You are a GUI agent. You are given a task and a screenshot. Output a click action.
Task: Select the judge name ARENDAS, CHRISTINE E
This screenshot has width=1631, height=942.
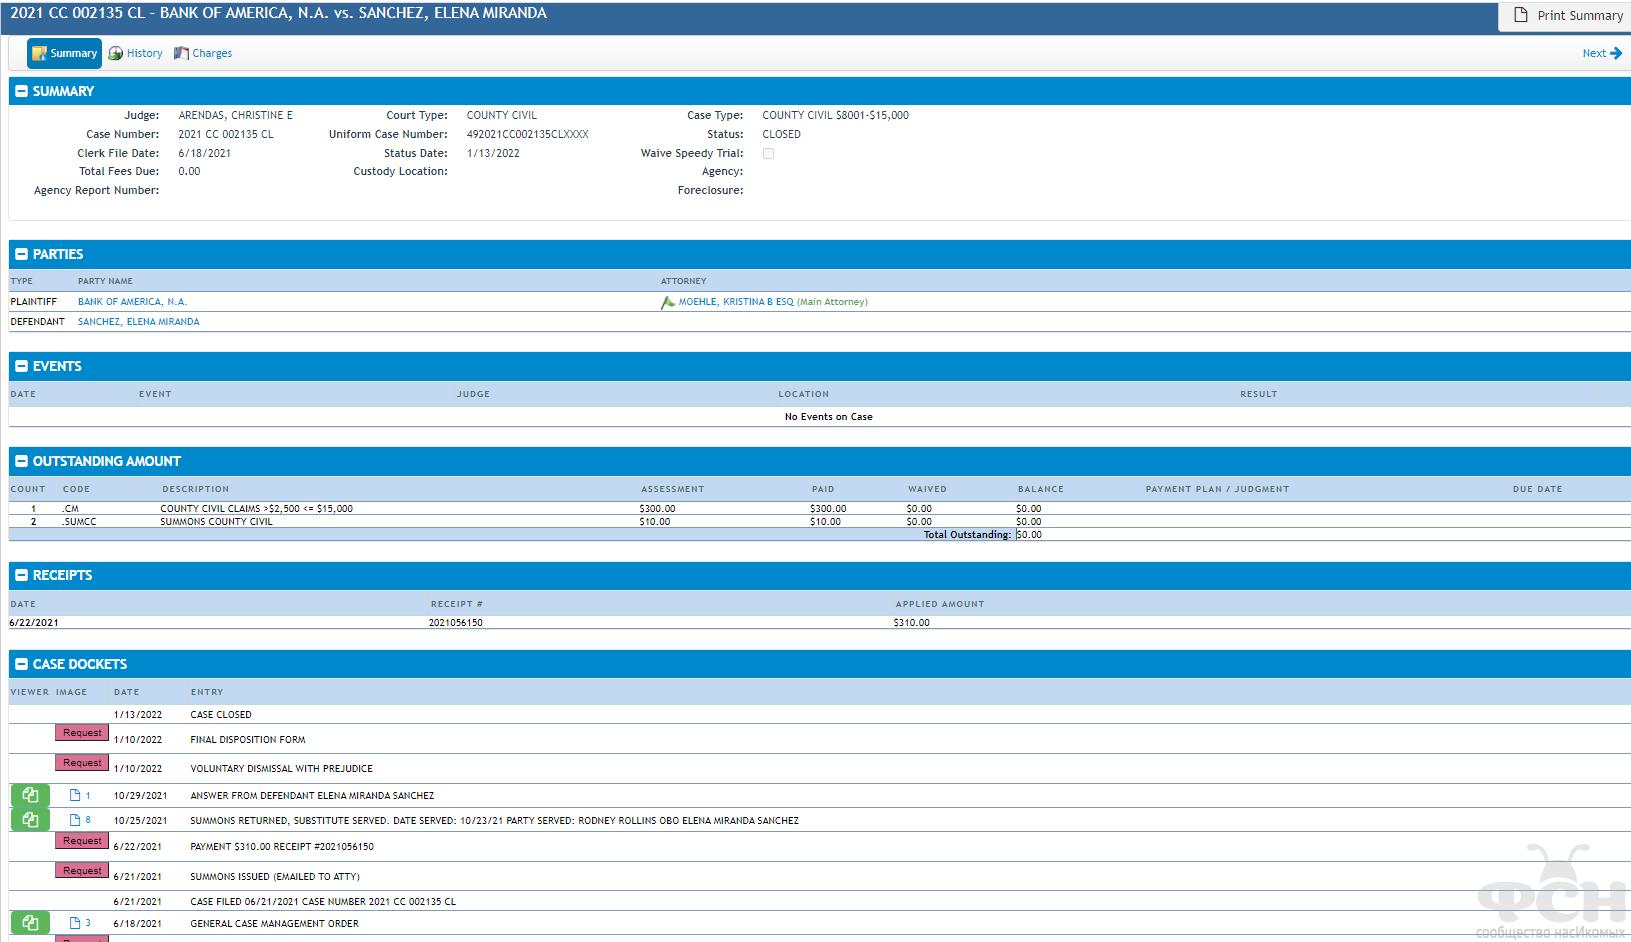[x=235, y=115]
